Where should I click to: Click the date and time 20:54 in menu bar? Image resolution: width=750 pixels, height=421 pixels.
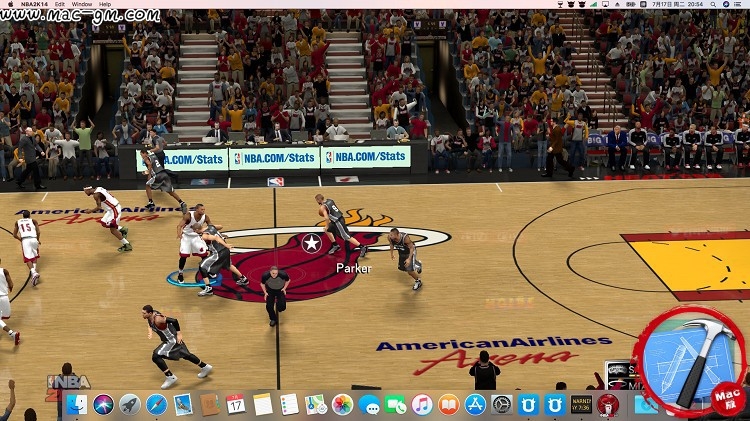click(x=678, y=4)
